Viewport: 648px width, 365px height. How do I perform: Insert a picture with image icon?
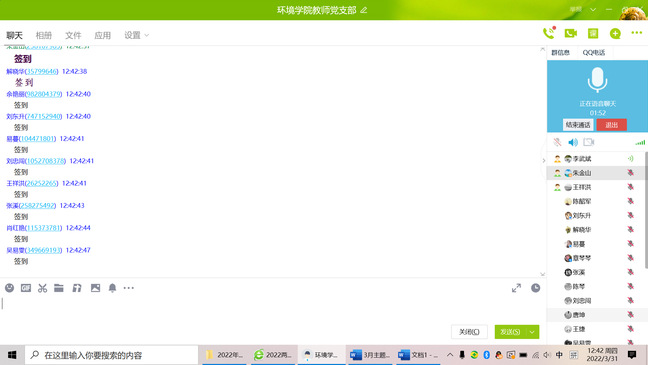pos(95,288)
